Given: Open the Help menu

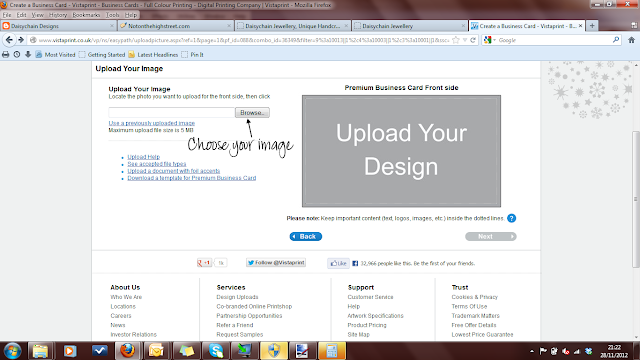Looking at the screenshot, I should (x=131, y=15).
